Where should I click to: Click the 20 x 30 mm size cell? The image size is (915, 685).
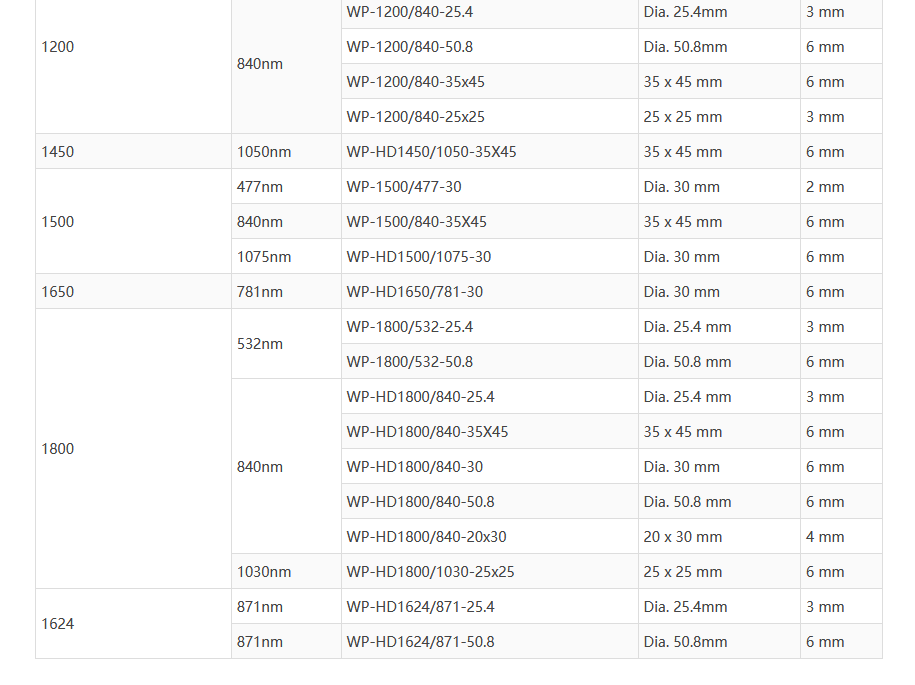(x=683, y=537)
